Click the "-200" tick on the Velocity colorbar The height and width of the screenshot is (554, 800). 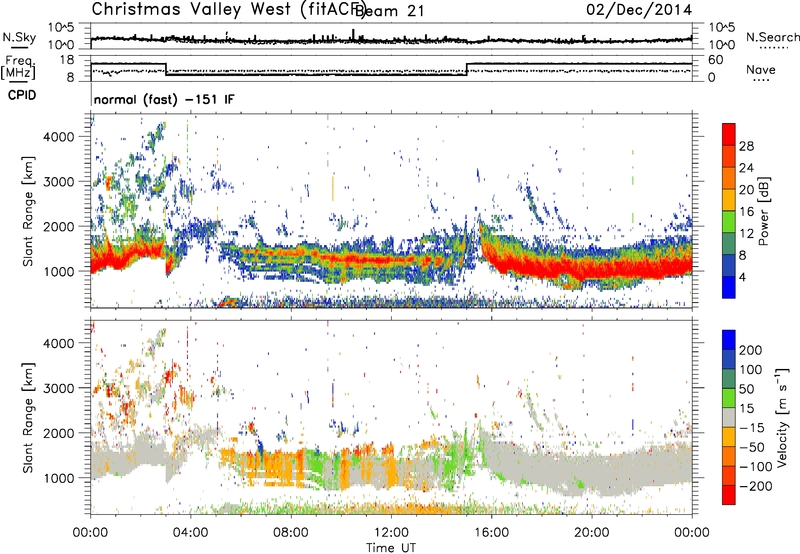click(x=756, y=486)
